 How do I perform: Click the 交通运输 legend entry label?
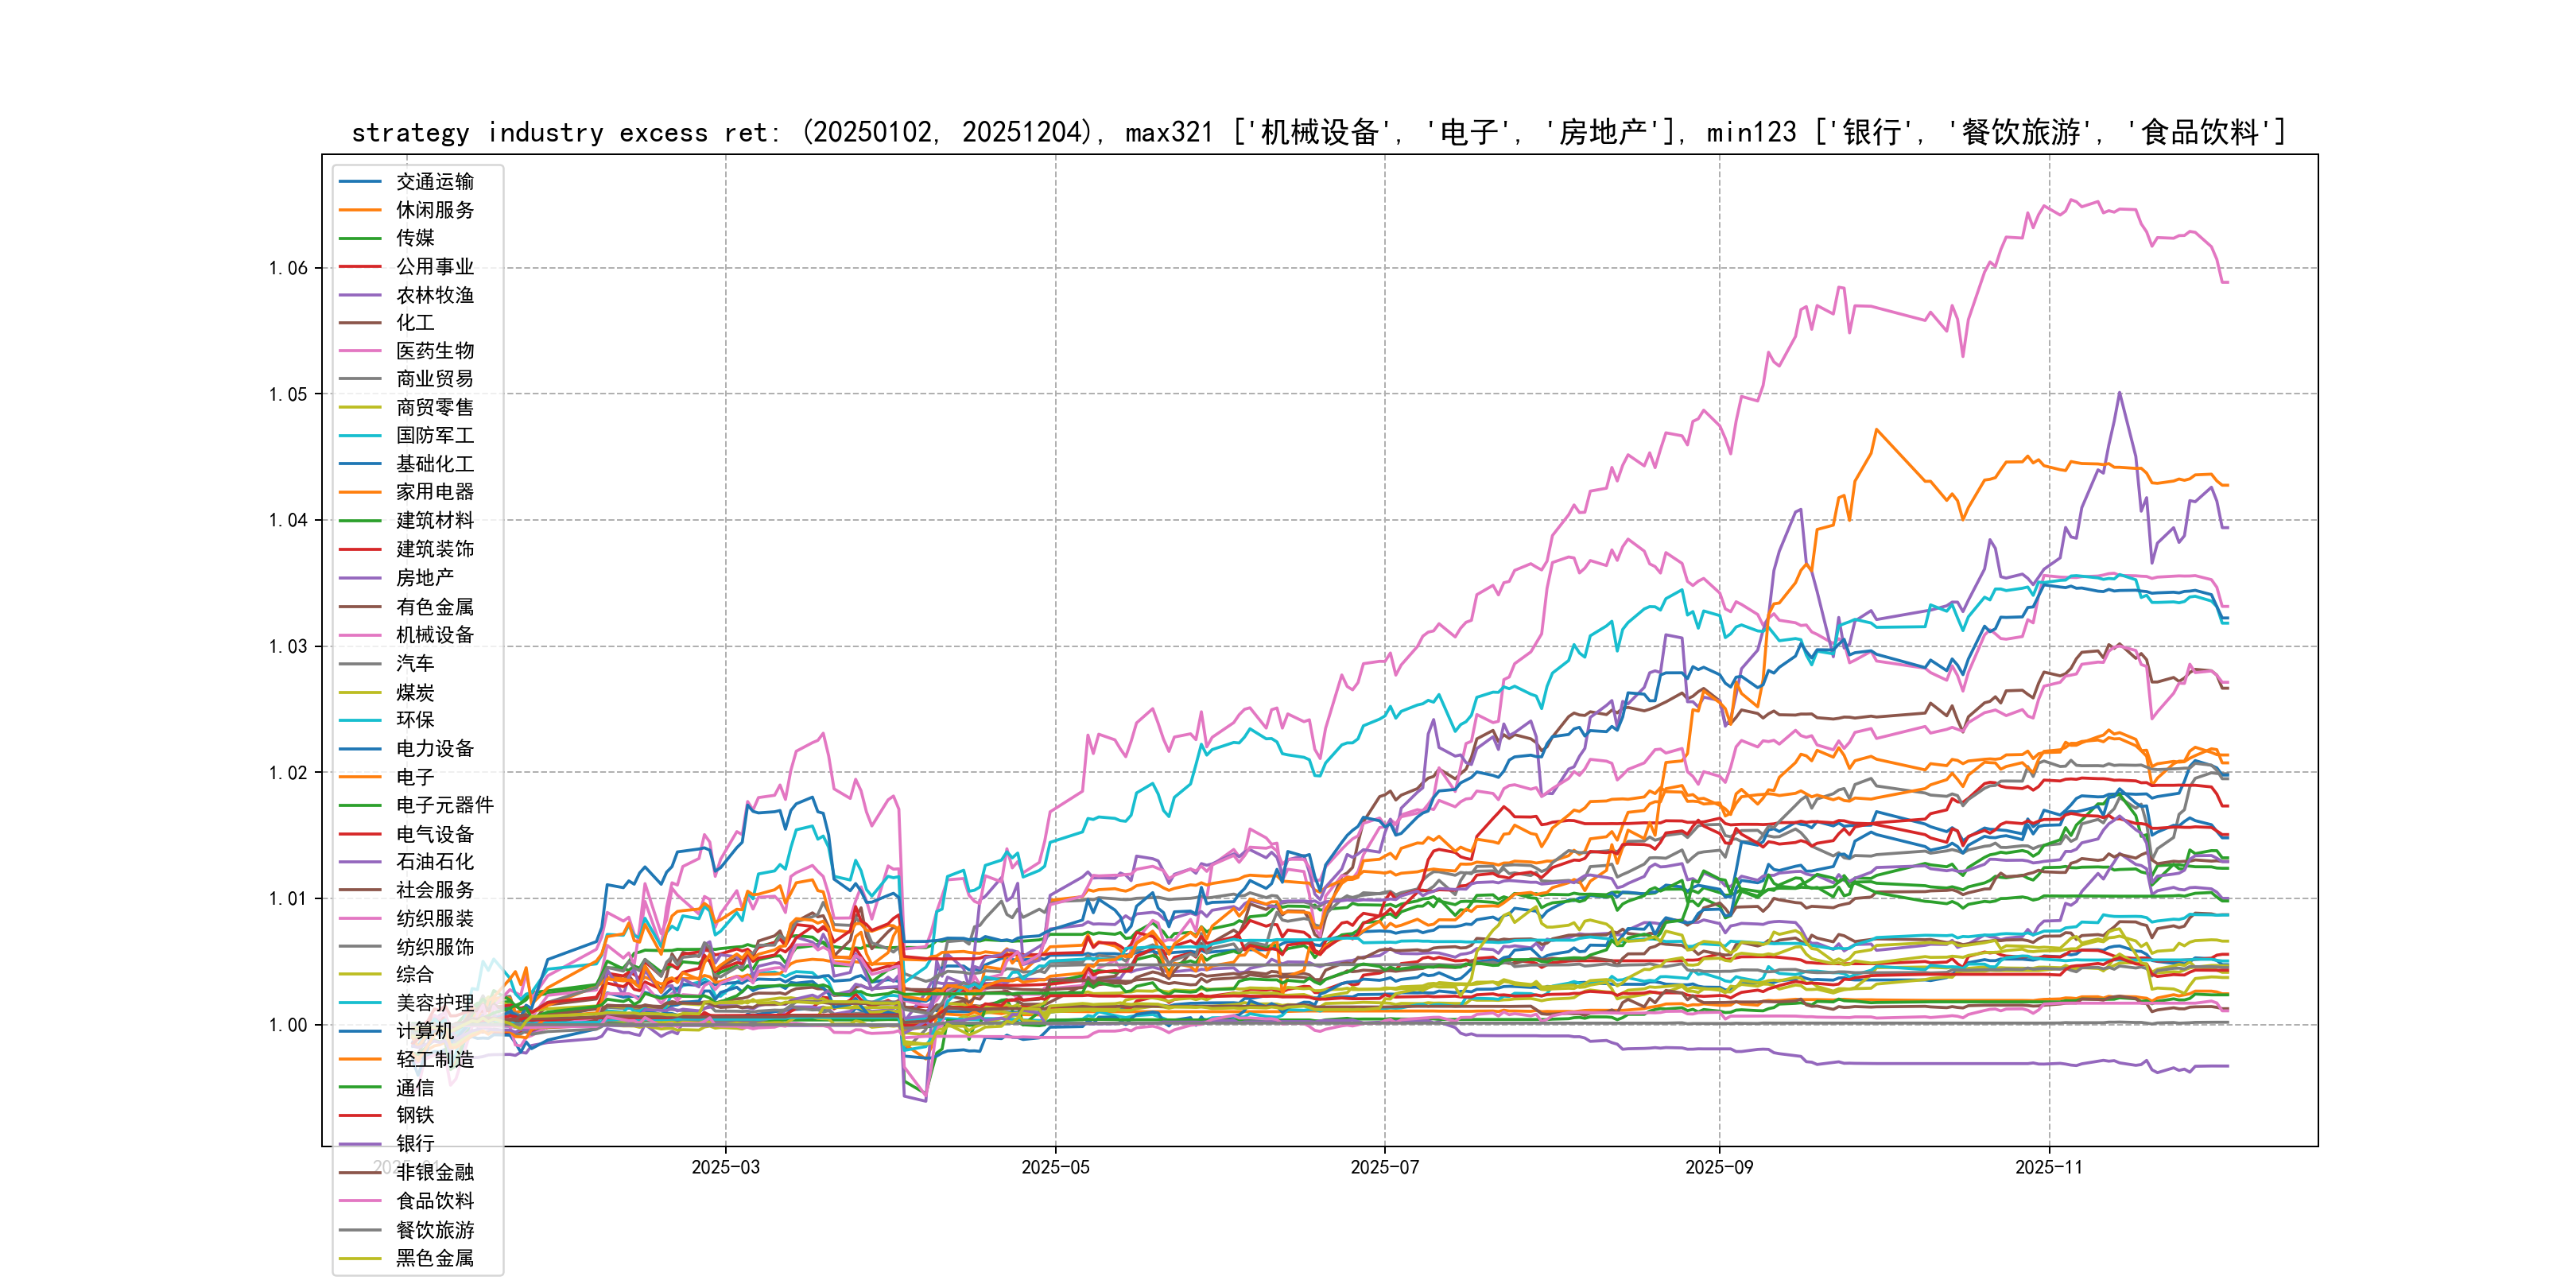[434, 181]
